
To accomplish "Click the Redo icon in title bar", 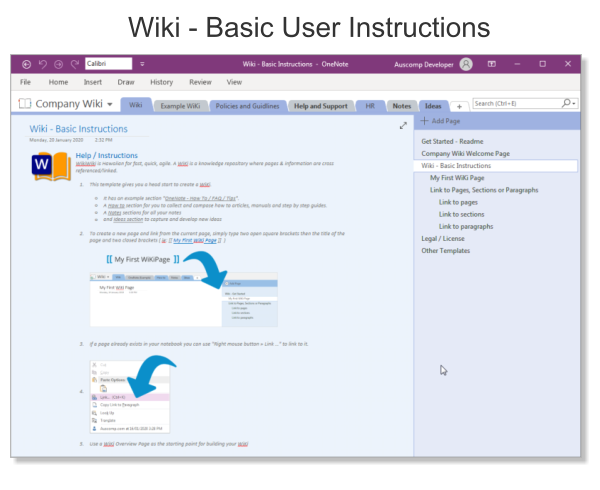I will [x=75, y=64].
